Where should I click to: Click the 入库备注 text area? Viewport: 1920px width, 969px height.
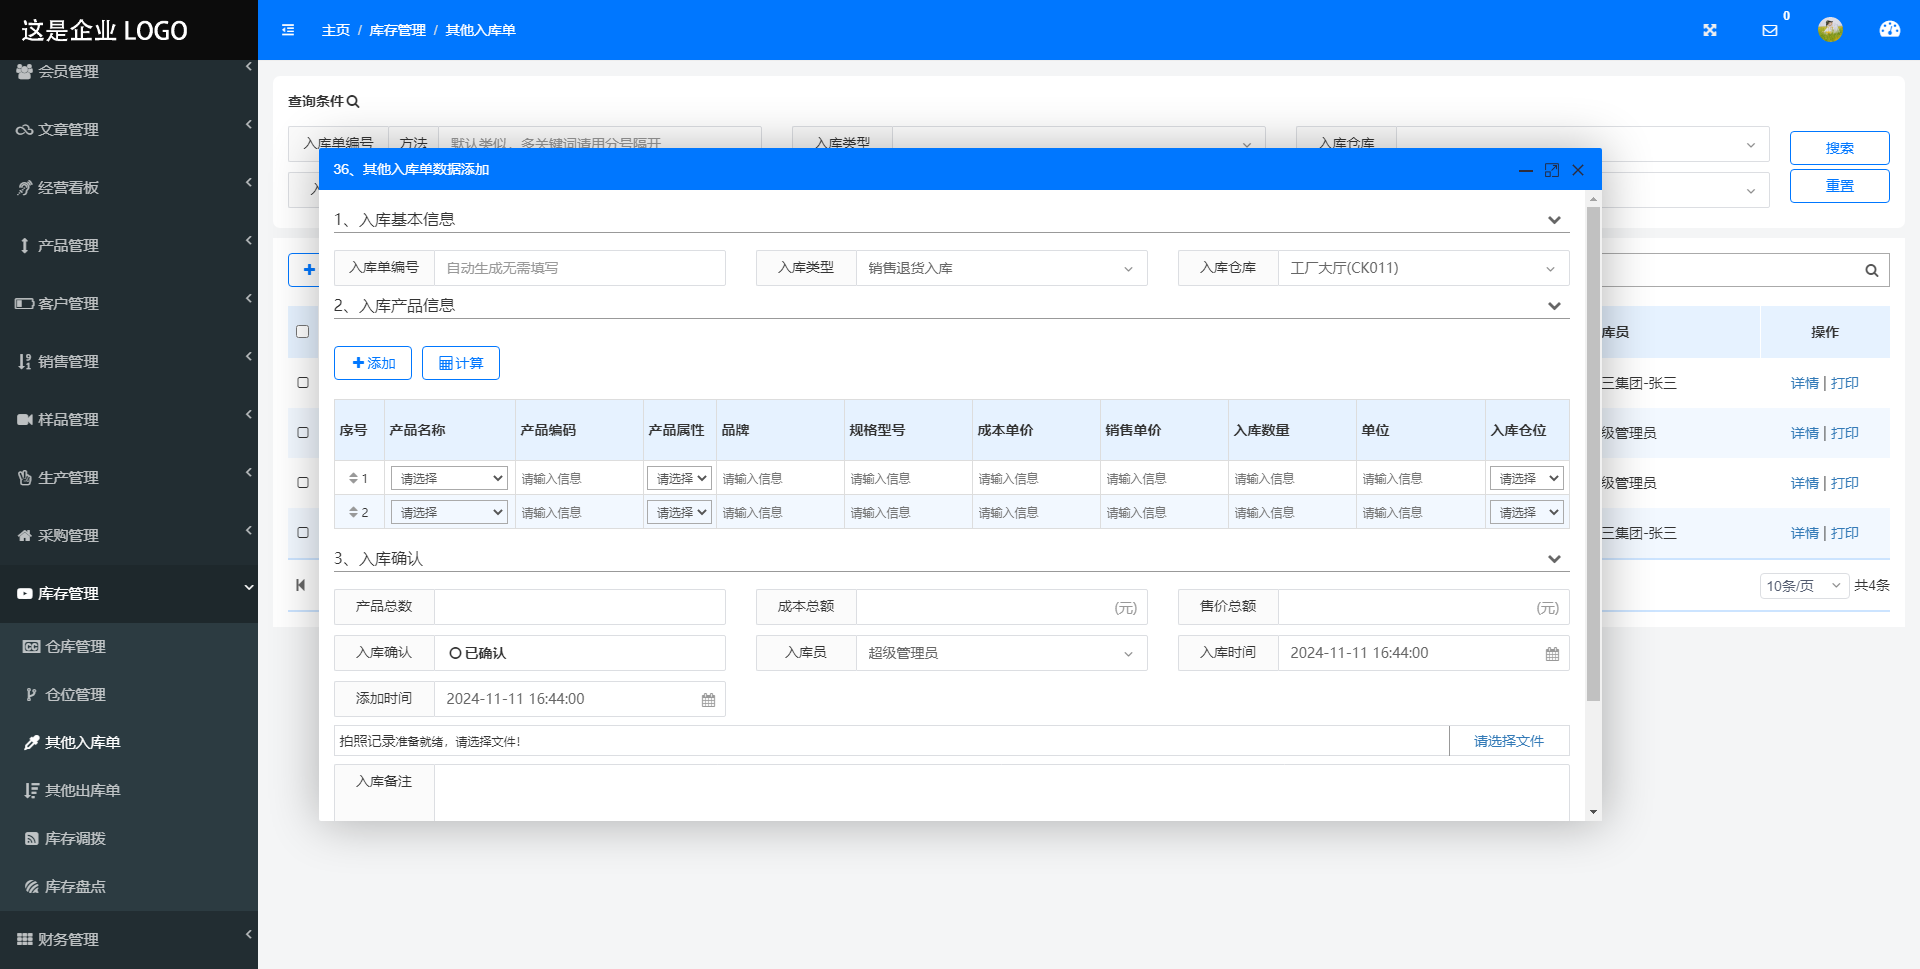pos(1000,792)
